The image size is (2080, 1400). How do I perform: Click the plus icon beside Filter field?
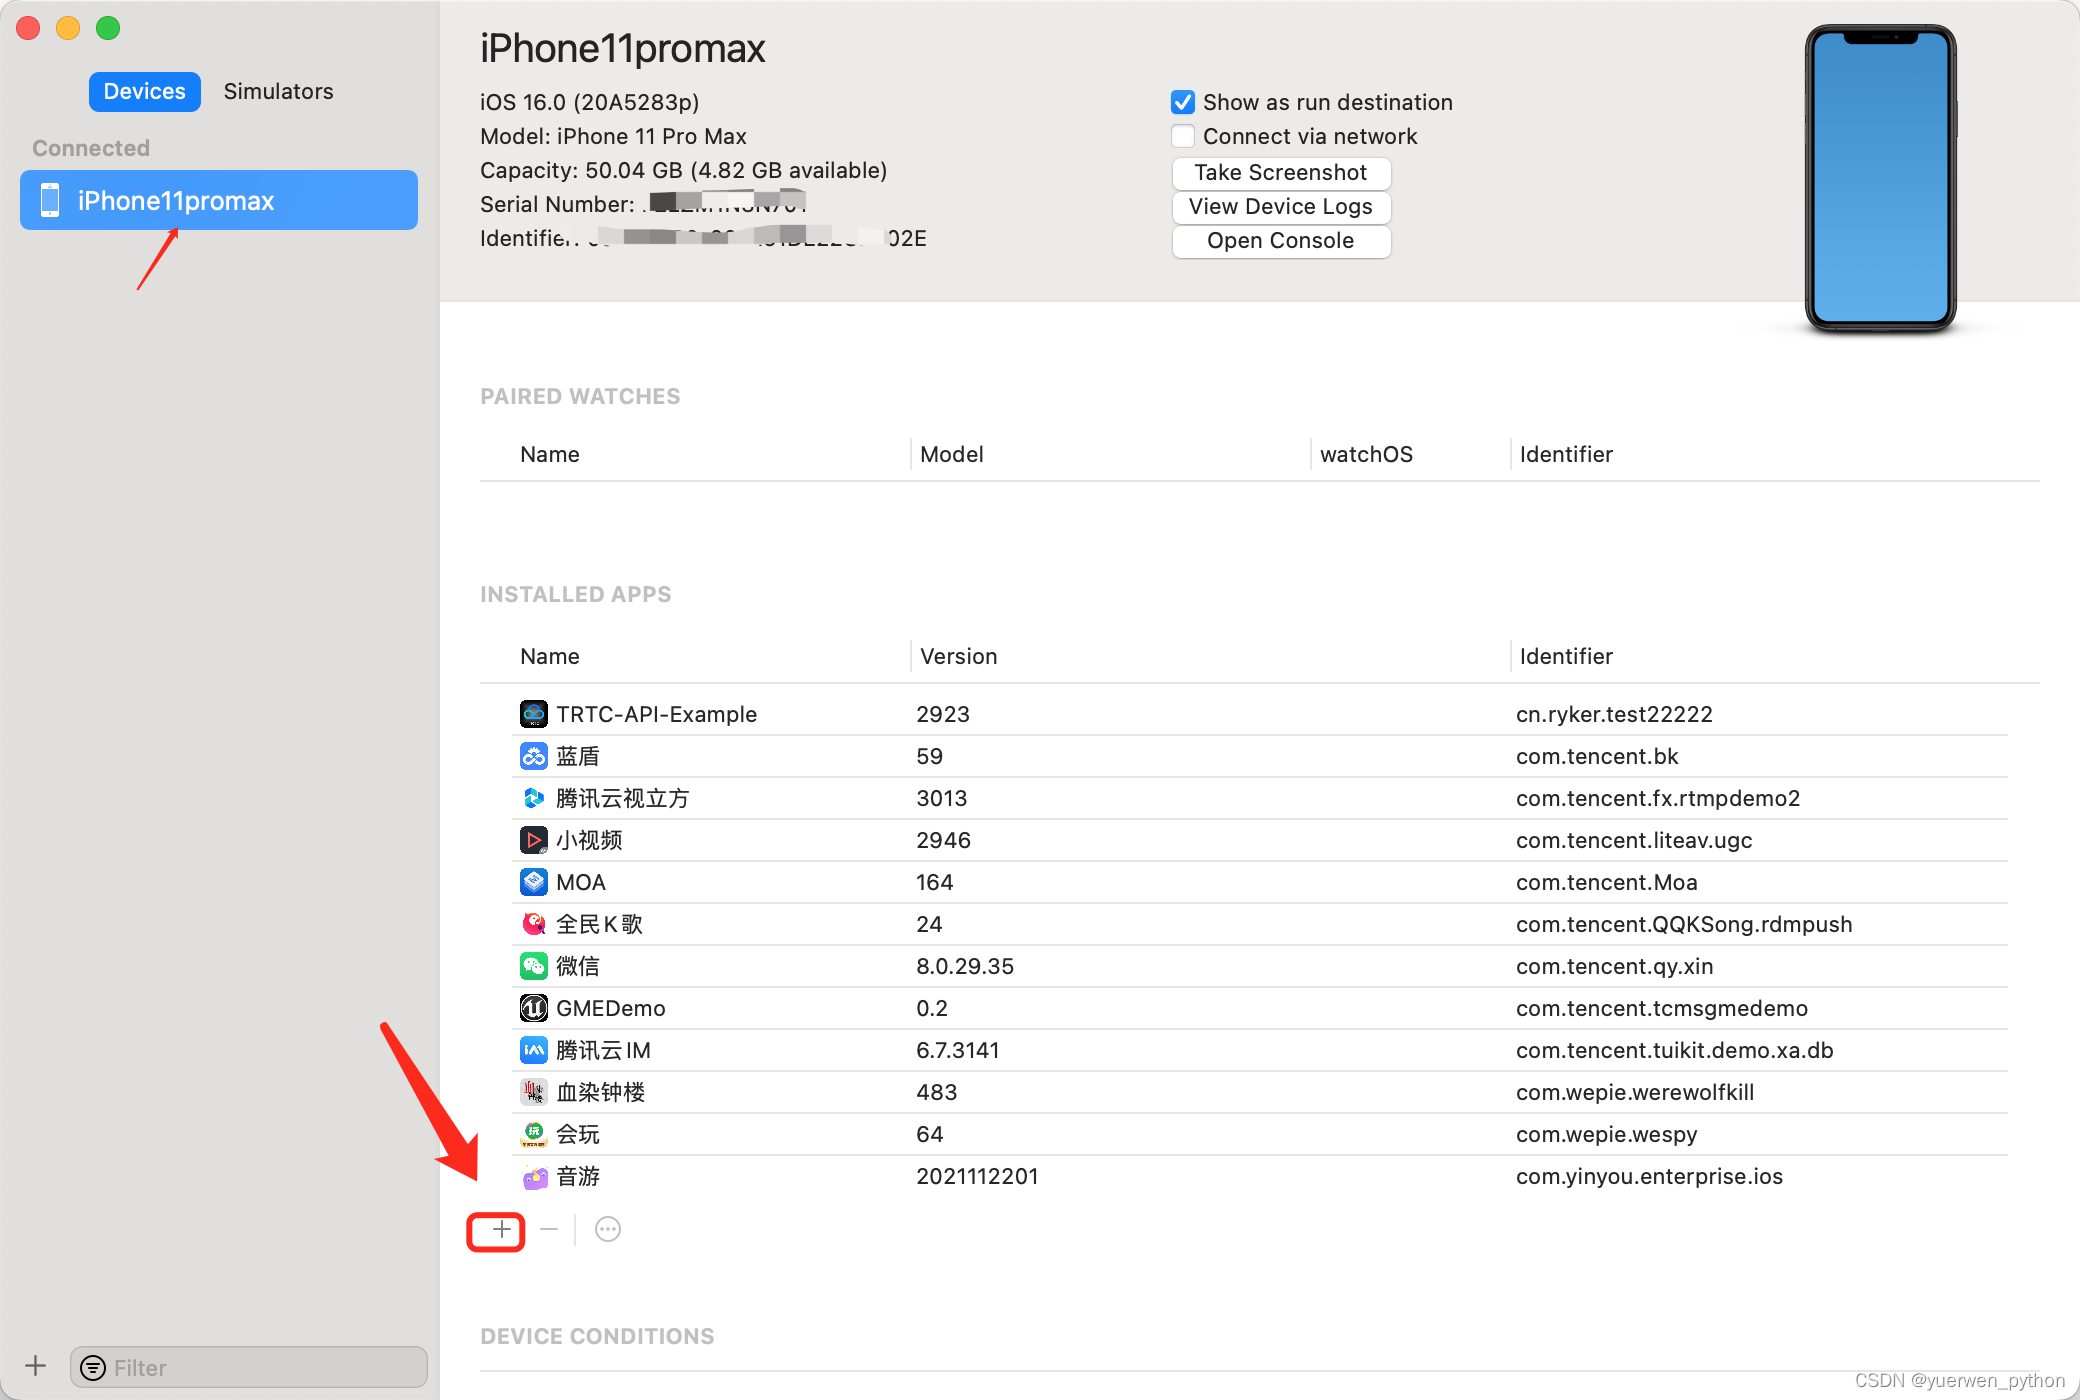coord(36,1366)
